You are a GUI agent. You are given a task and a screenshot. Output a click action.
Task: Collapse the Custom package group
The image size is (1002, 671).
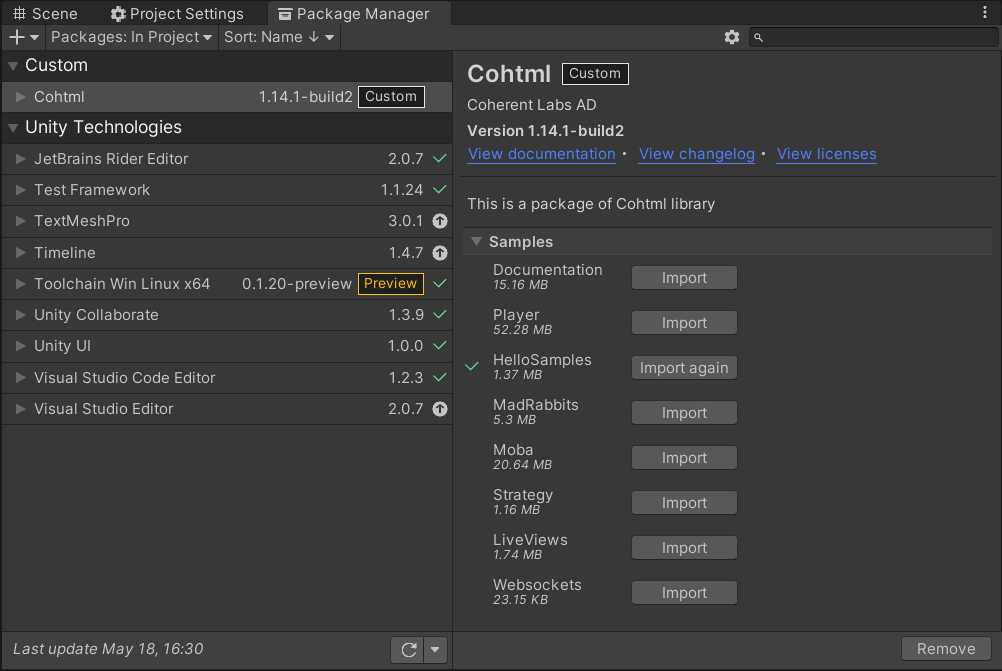pyautogui.click(x=13, y=66)
